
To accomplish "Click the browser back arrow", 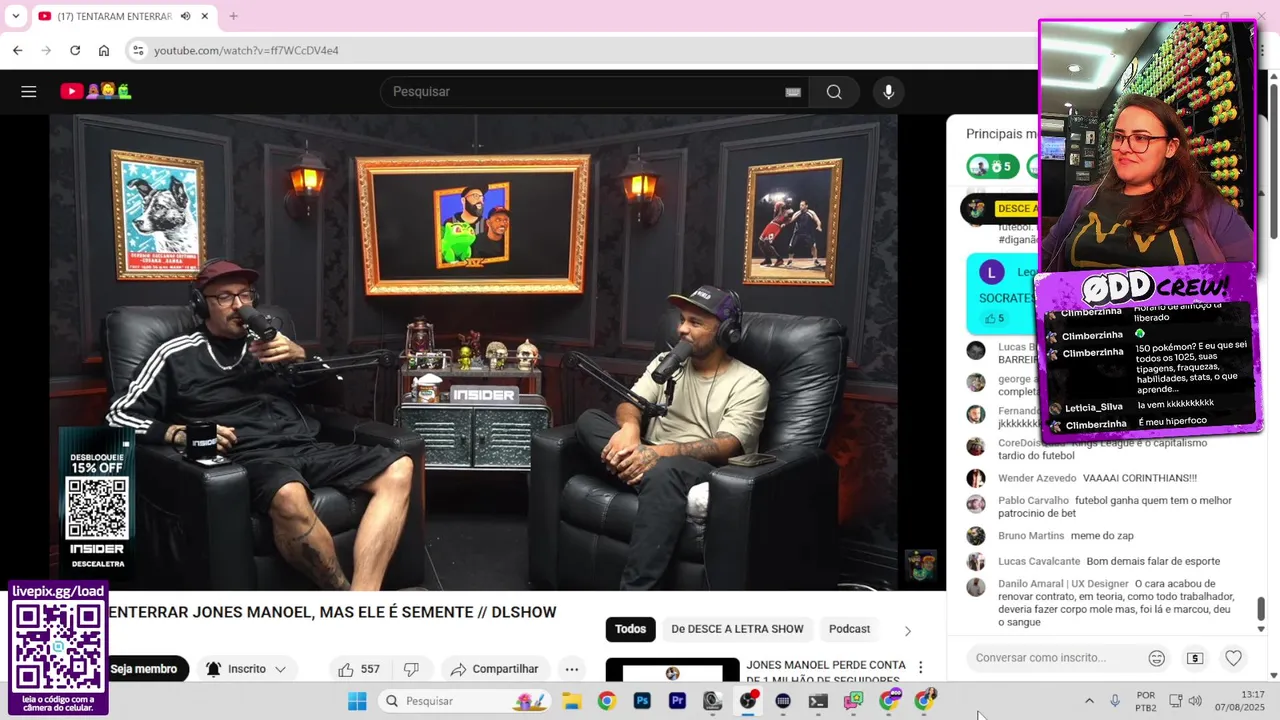I will 18,50.
